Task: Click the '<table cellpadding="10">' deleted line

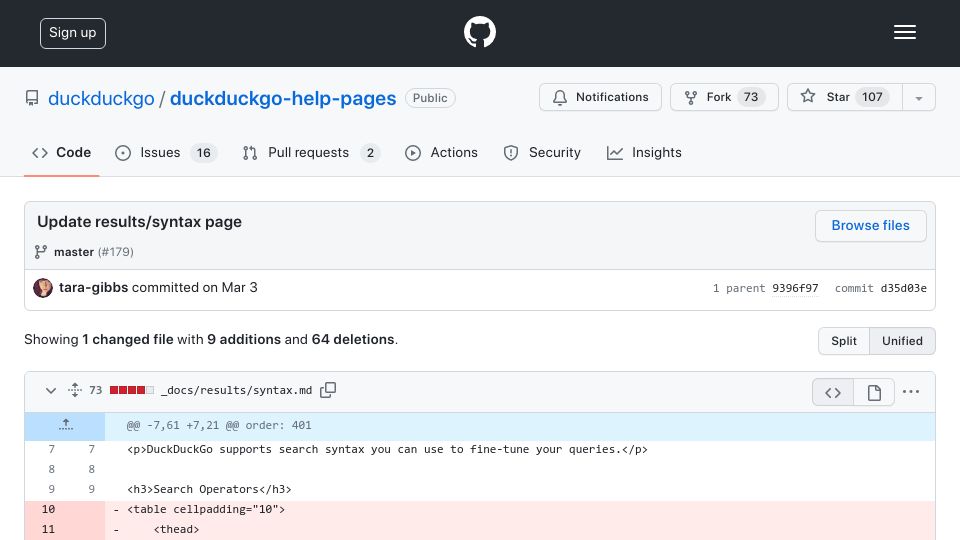Action: pyautogui.click(x=206, y=509)
